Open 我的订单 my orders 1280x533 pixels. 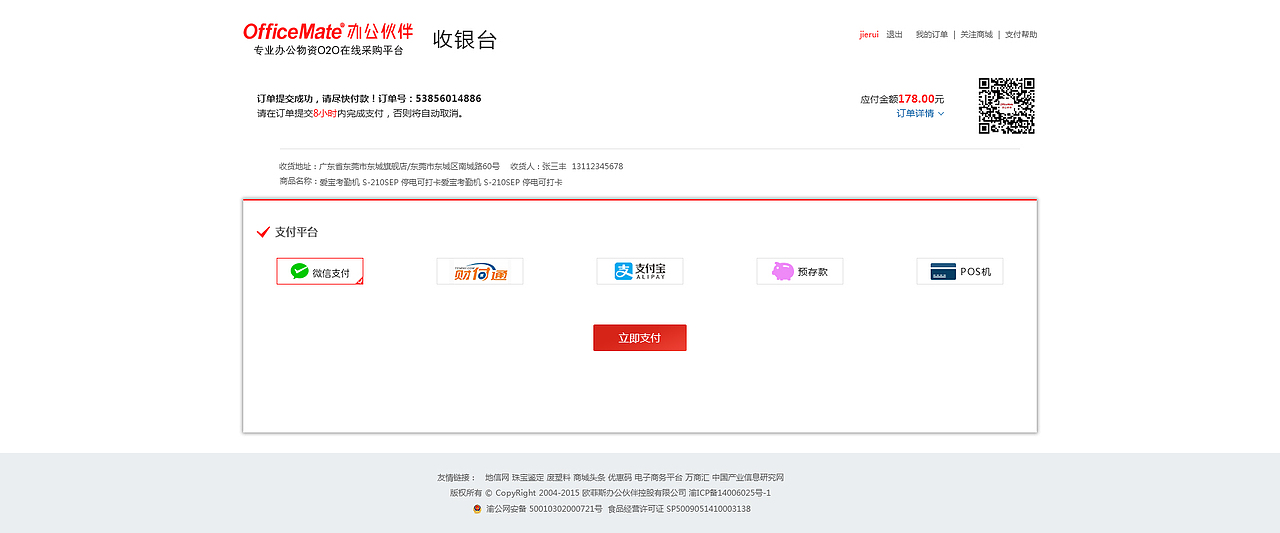point(931,34)
